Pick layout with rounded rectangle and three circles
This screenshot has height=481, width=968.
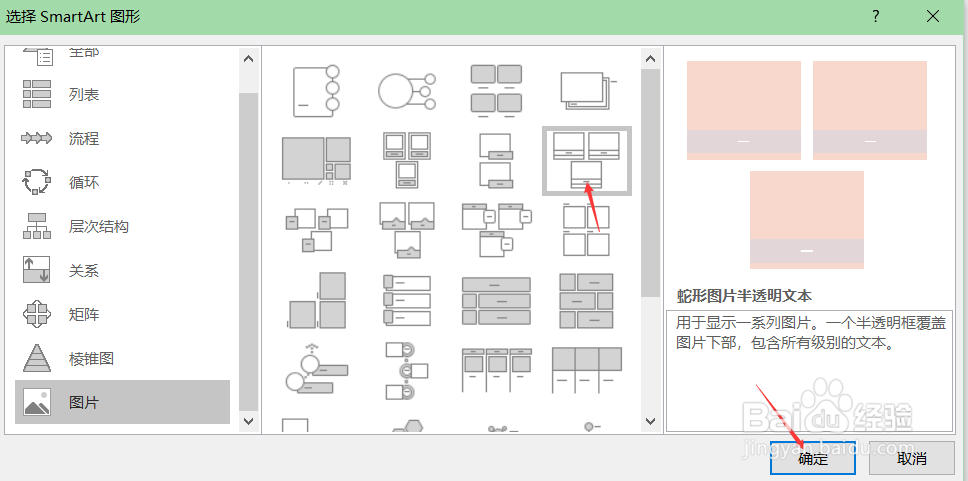[317, 91]
